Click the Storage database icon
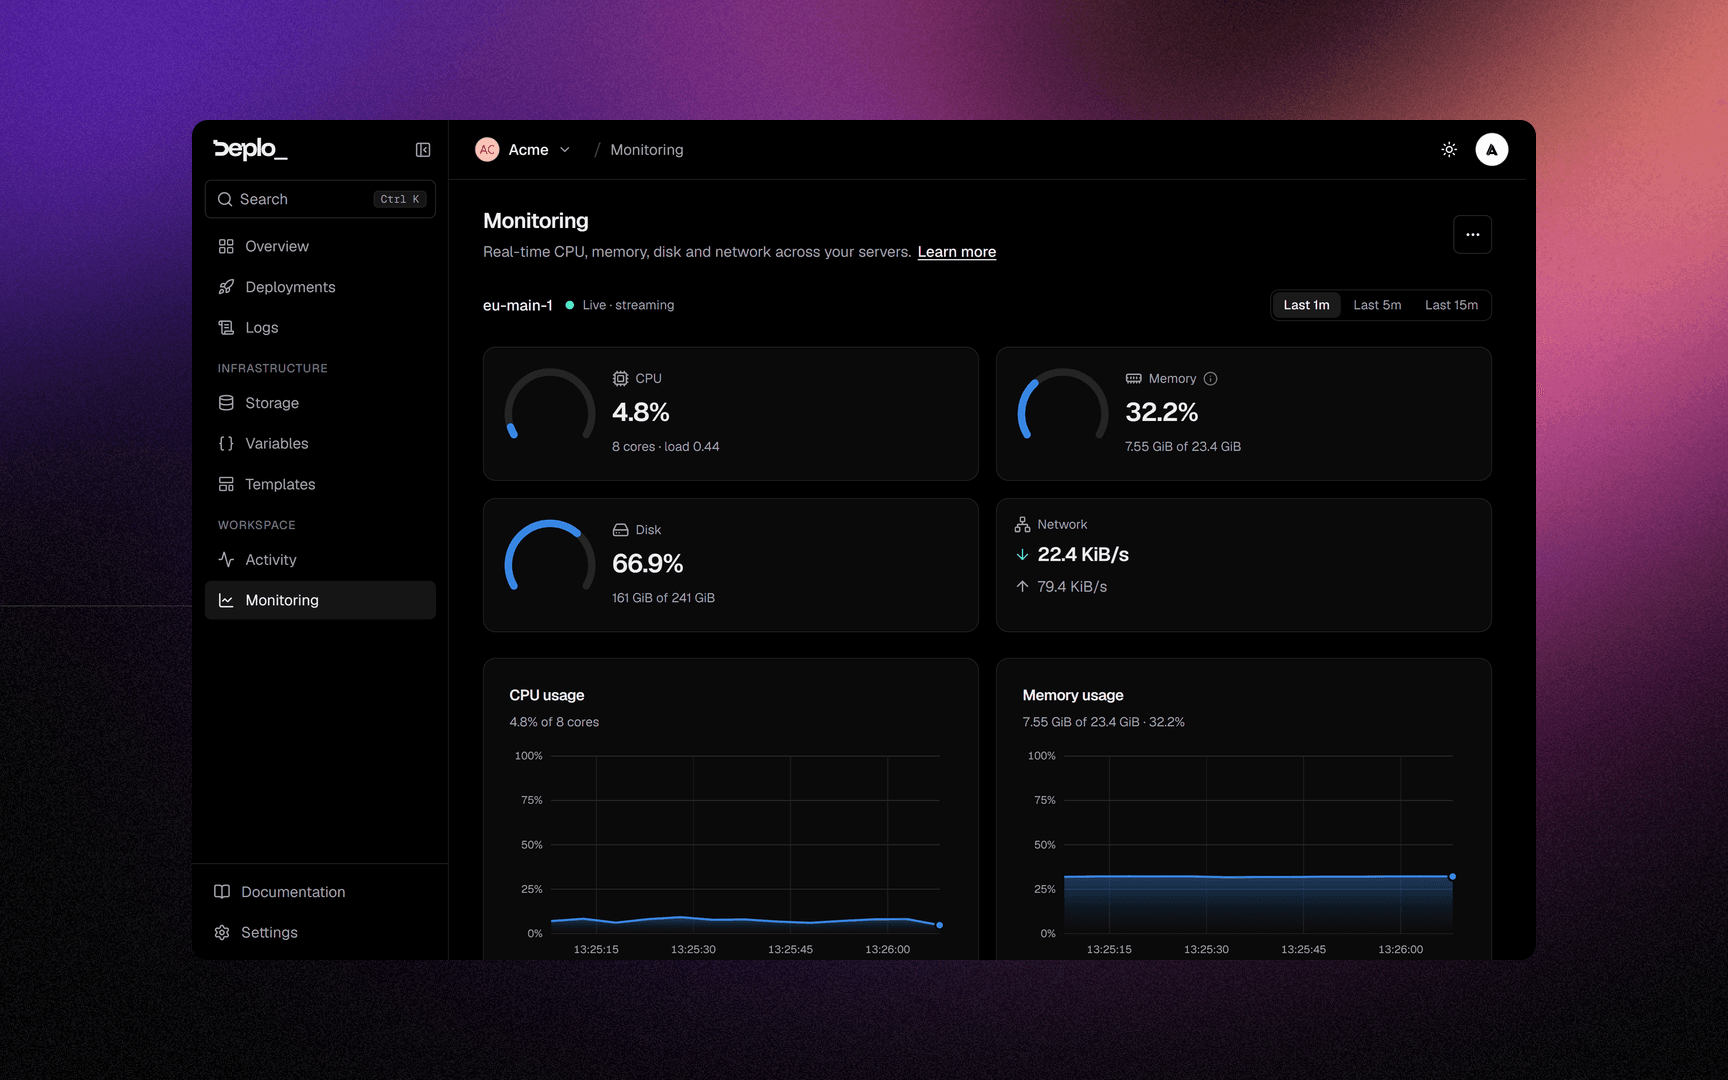The height and width of the screenshot is (1080, 1728). click(226, 403)
